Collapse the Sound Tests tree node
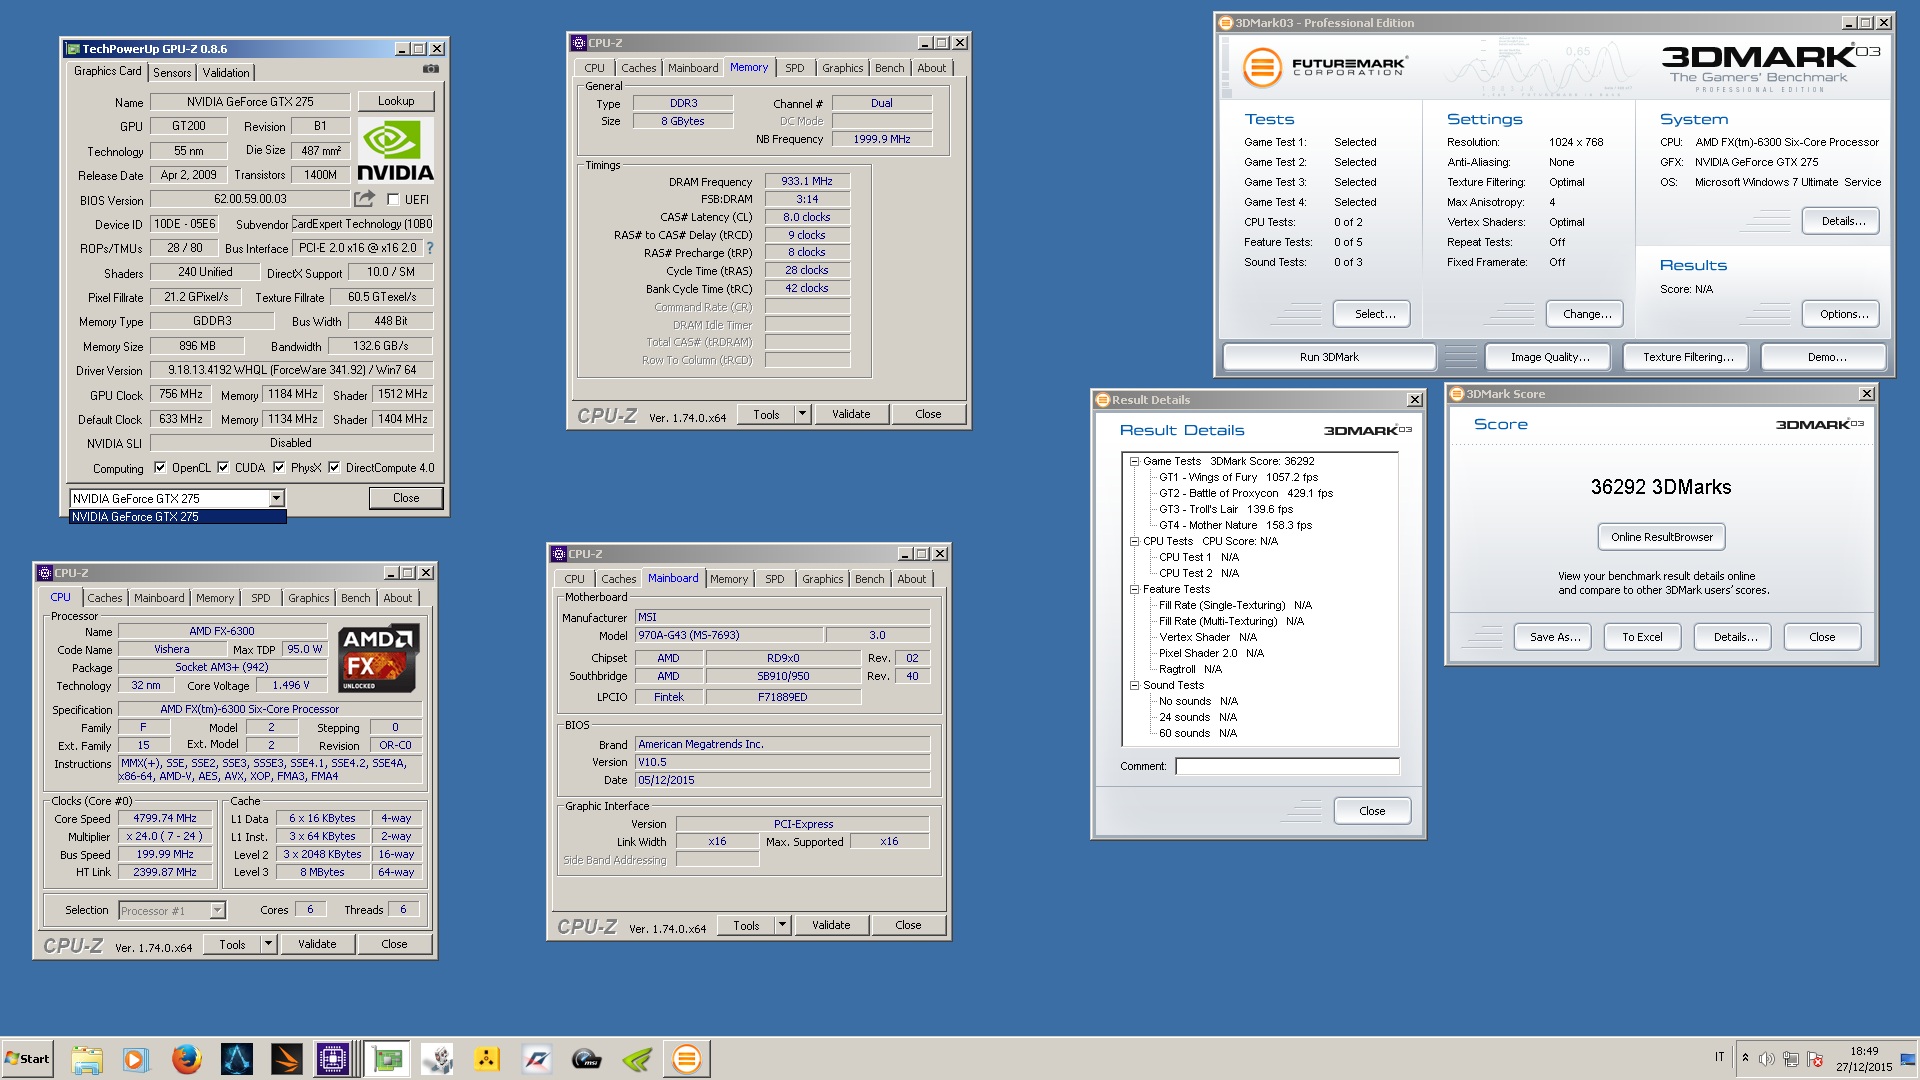The height and width of the screenshot is (1080, 1920). click(x=1135, y=685)
